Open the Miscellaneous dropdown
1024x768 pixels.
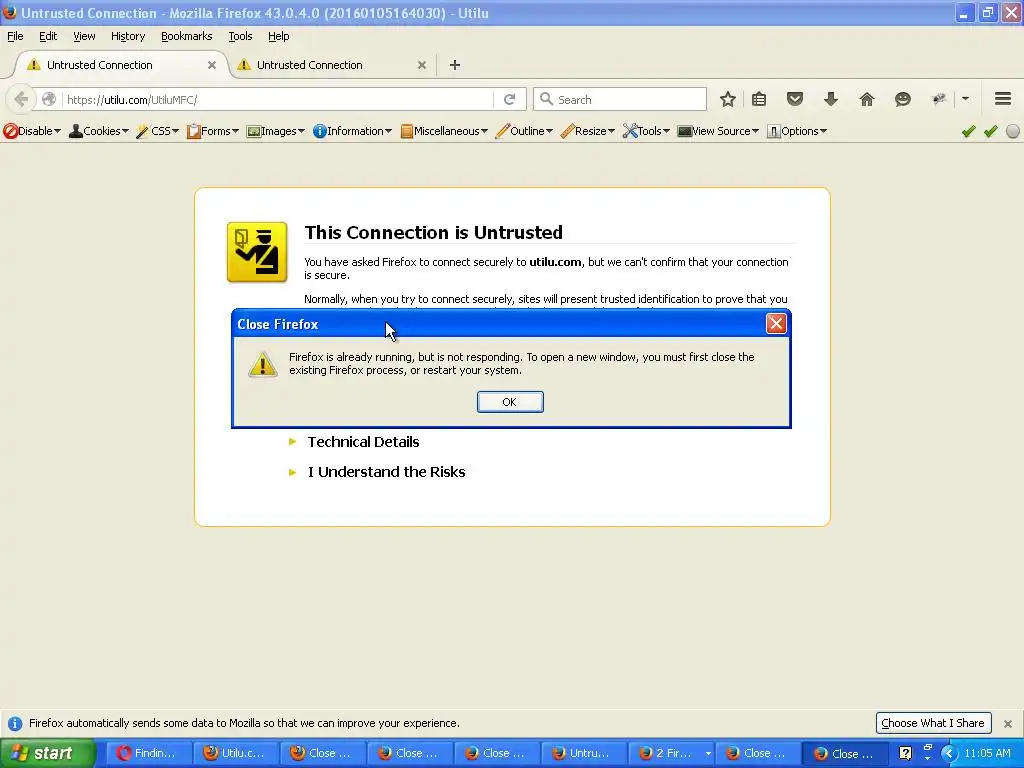[x=444, y=131]
